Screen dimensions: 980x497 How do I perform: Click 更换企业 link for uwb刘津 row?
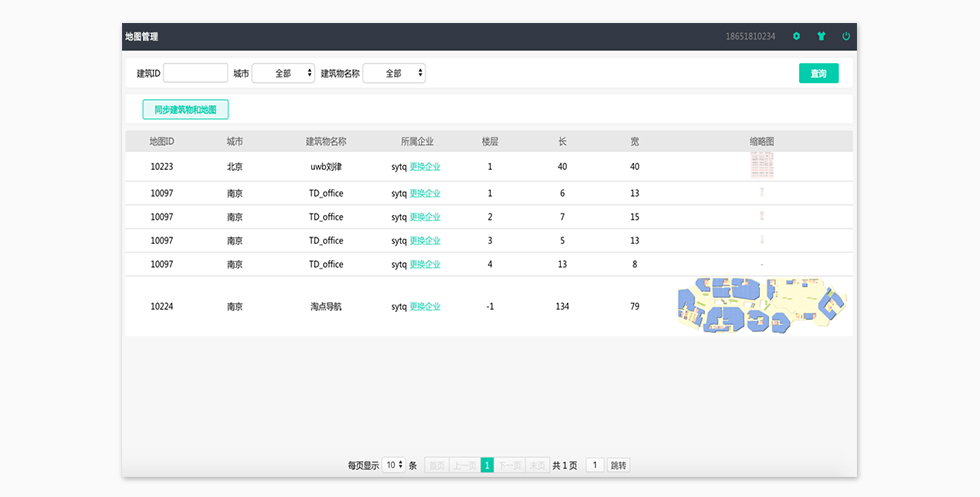(x=425, y=167)
